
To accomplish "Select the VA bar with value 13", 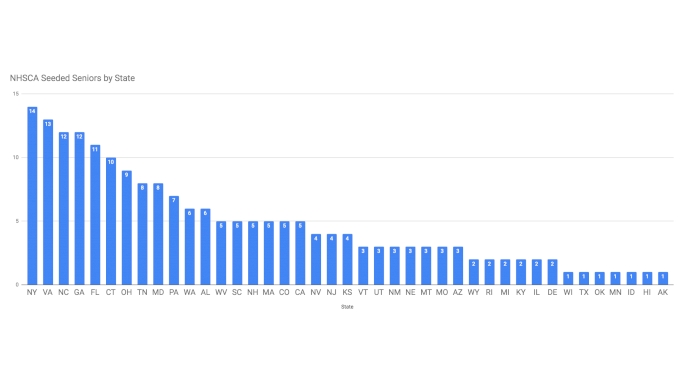I will click(48, 202).
